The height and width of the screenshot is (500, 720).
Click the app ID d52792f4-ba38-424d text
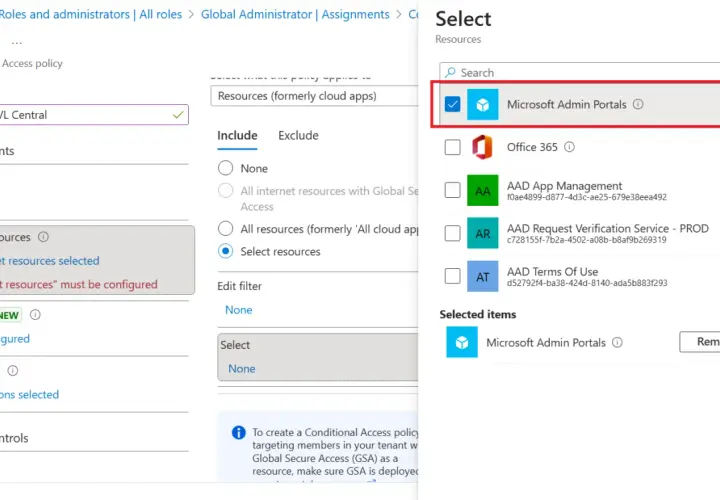[587, 283]
